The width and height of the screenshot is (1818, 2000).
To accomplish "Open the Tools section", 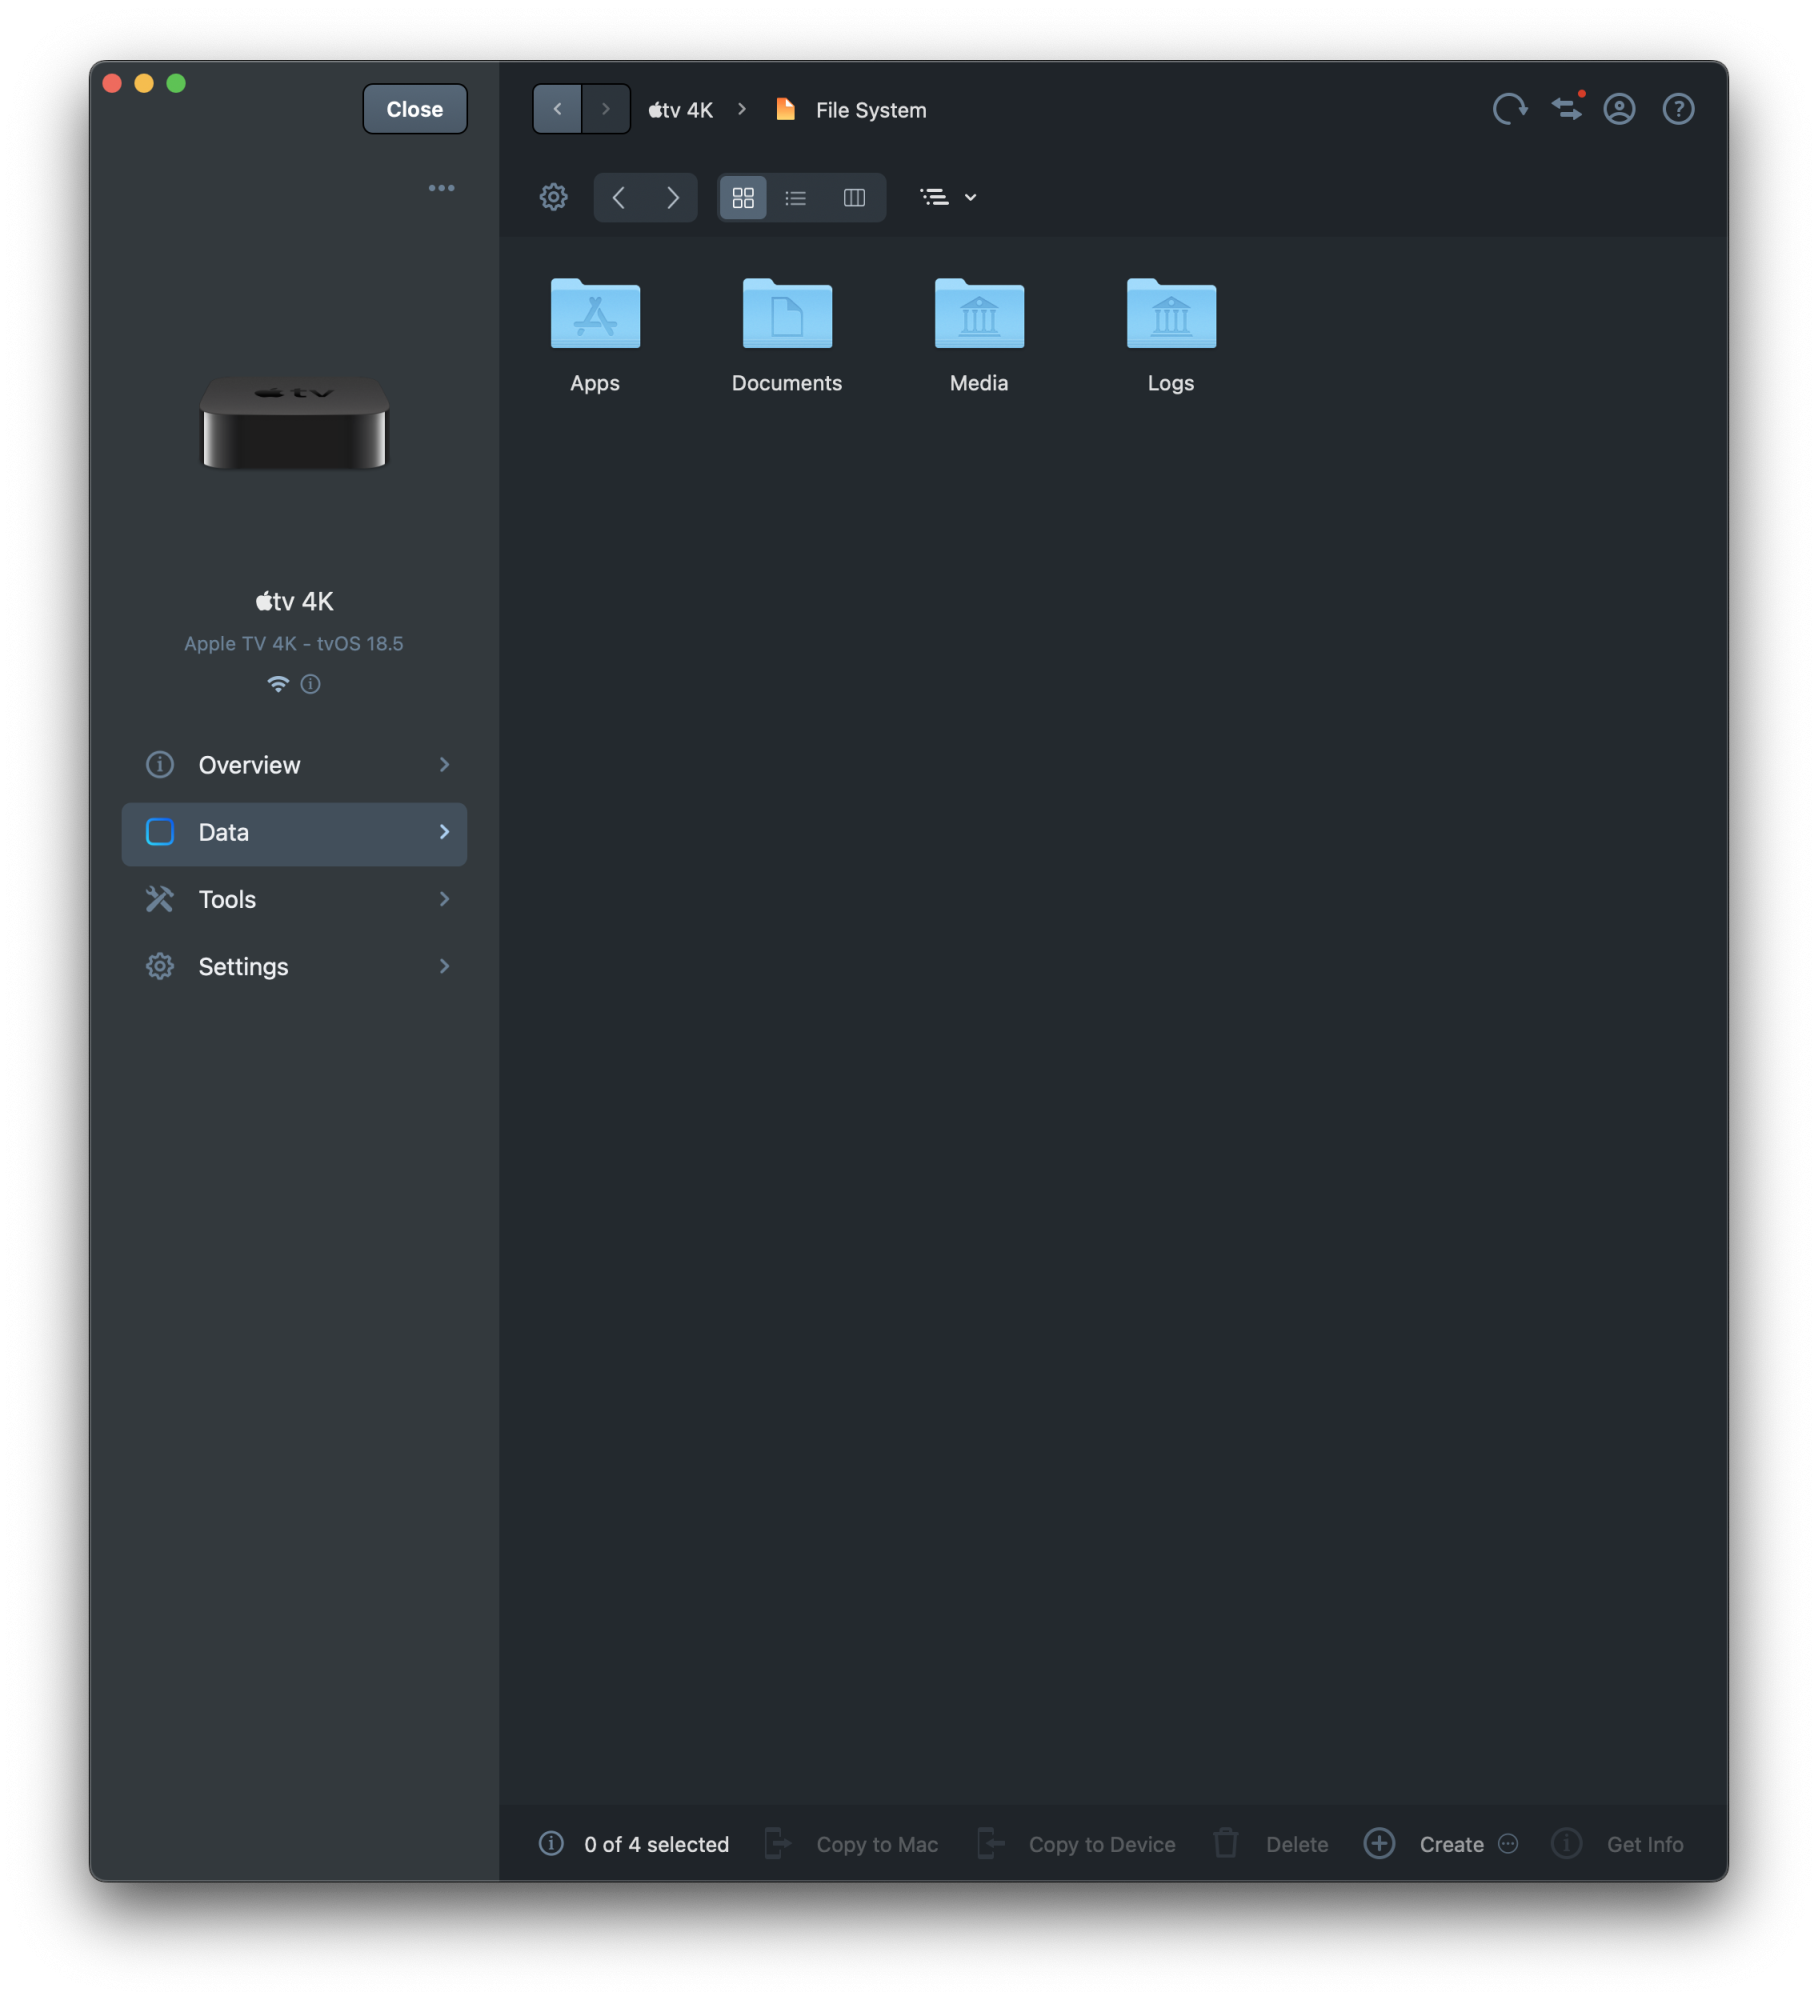I will pyautogui.click(x=294, y=899).
